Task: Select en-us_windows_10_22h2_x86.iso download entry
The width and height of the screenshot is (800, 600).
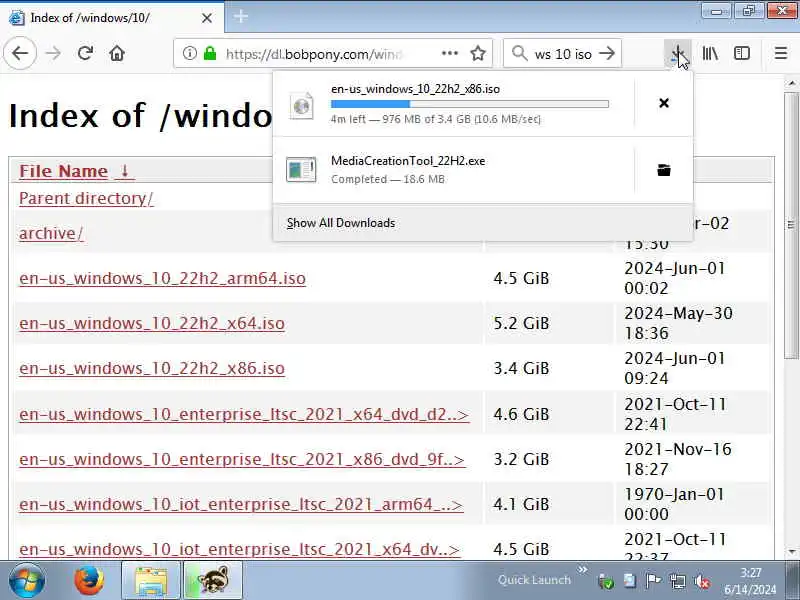Action: 454,104
